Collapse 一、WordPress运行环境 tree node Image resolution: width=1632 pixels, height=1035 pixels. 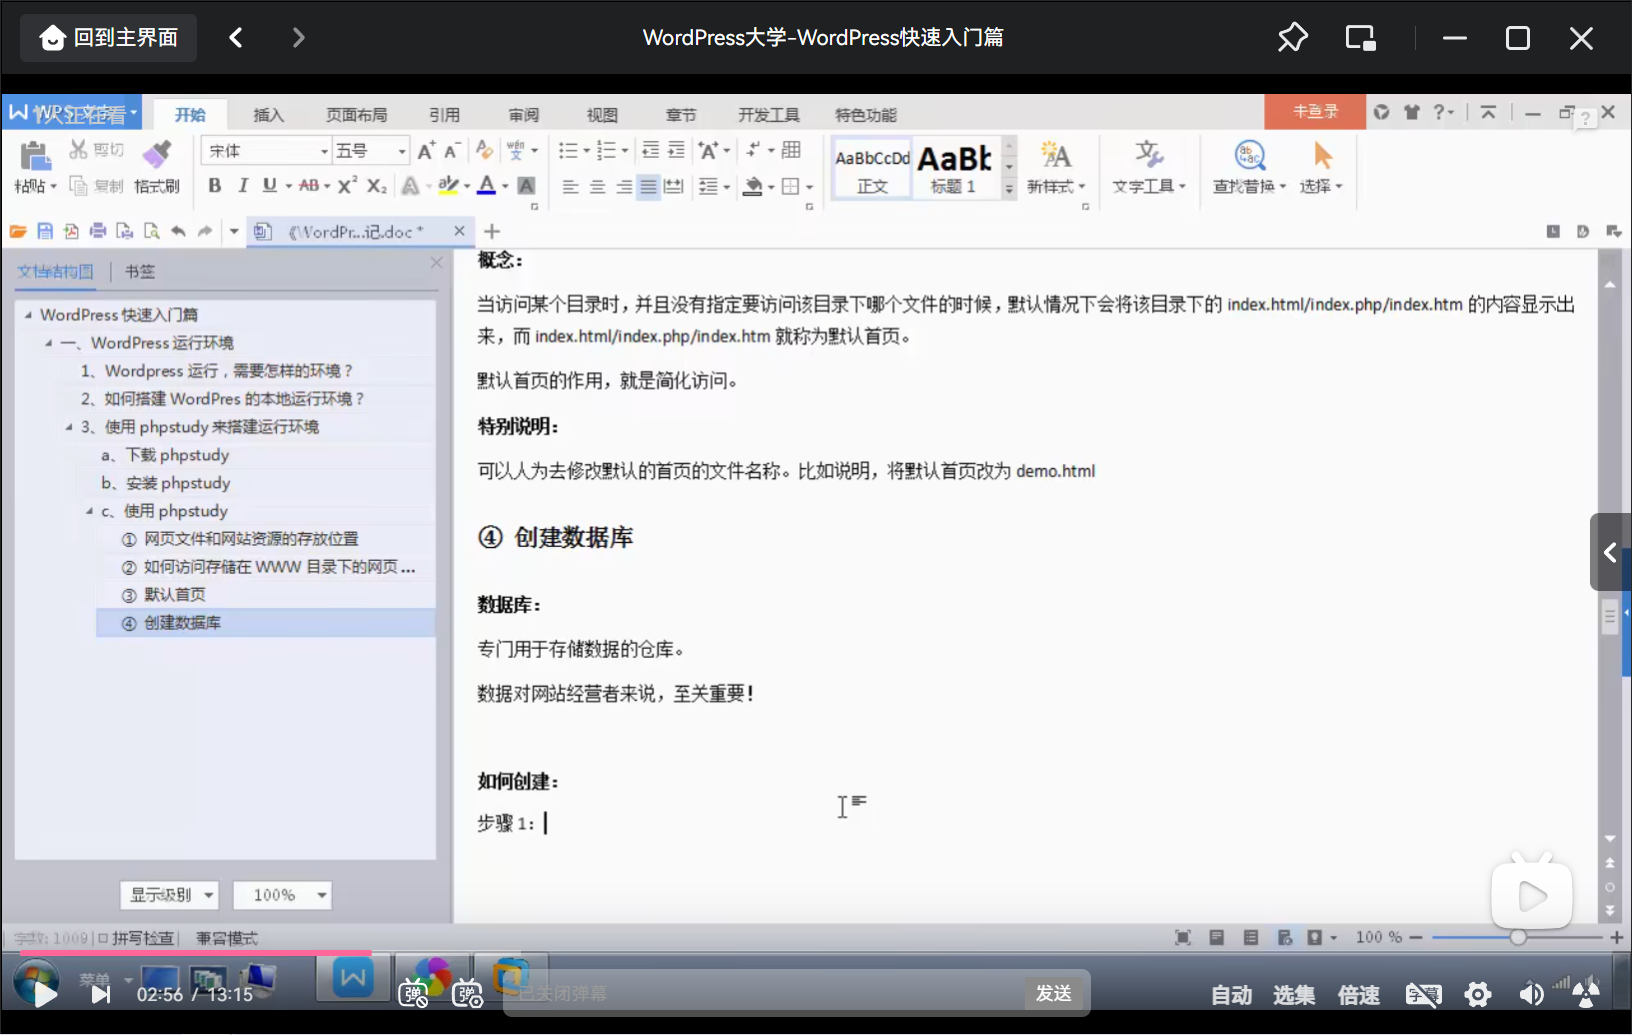(x=48, y=343)
